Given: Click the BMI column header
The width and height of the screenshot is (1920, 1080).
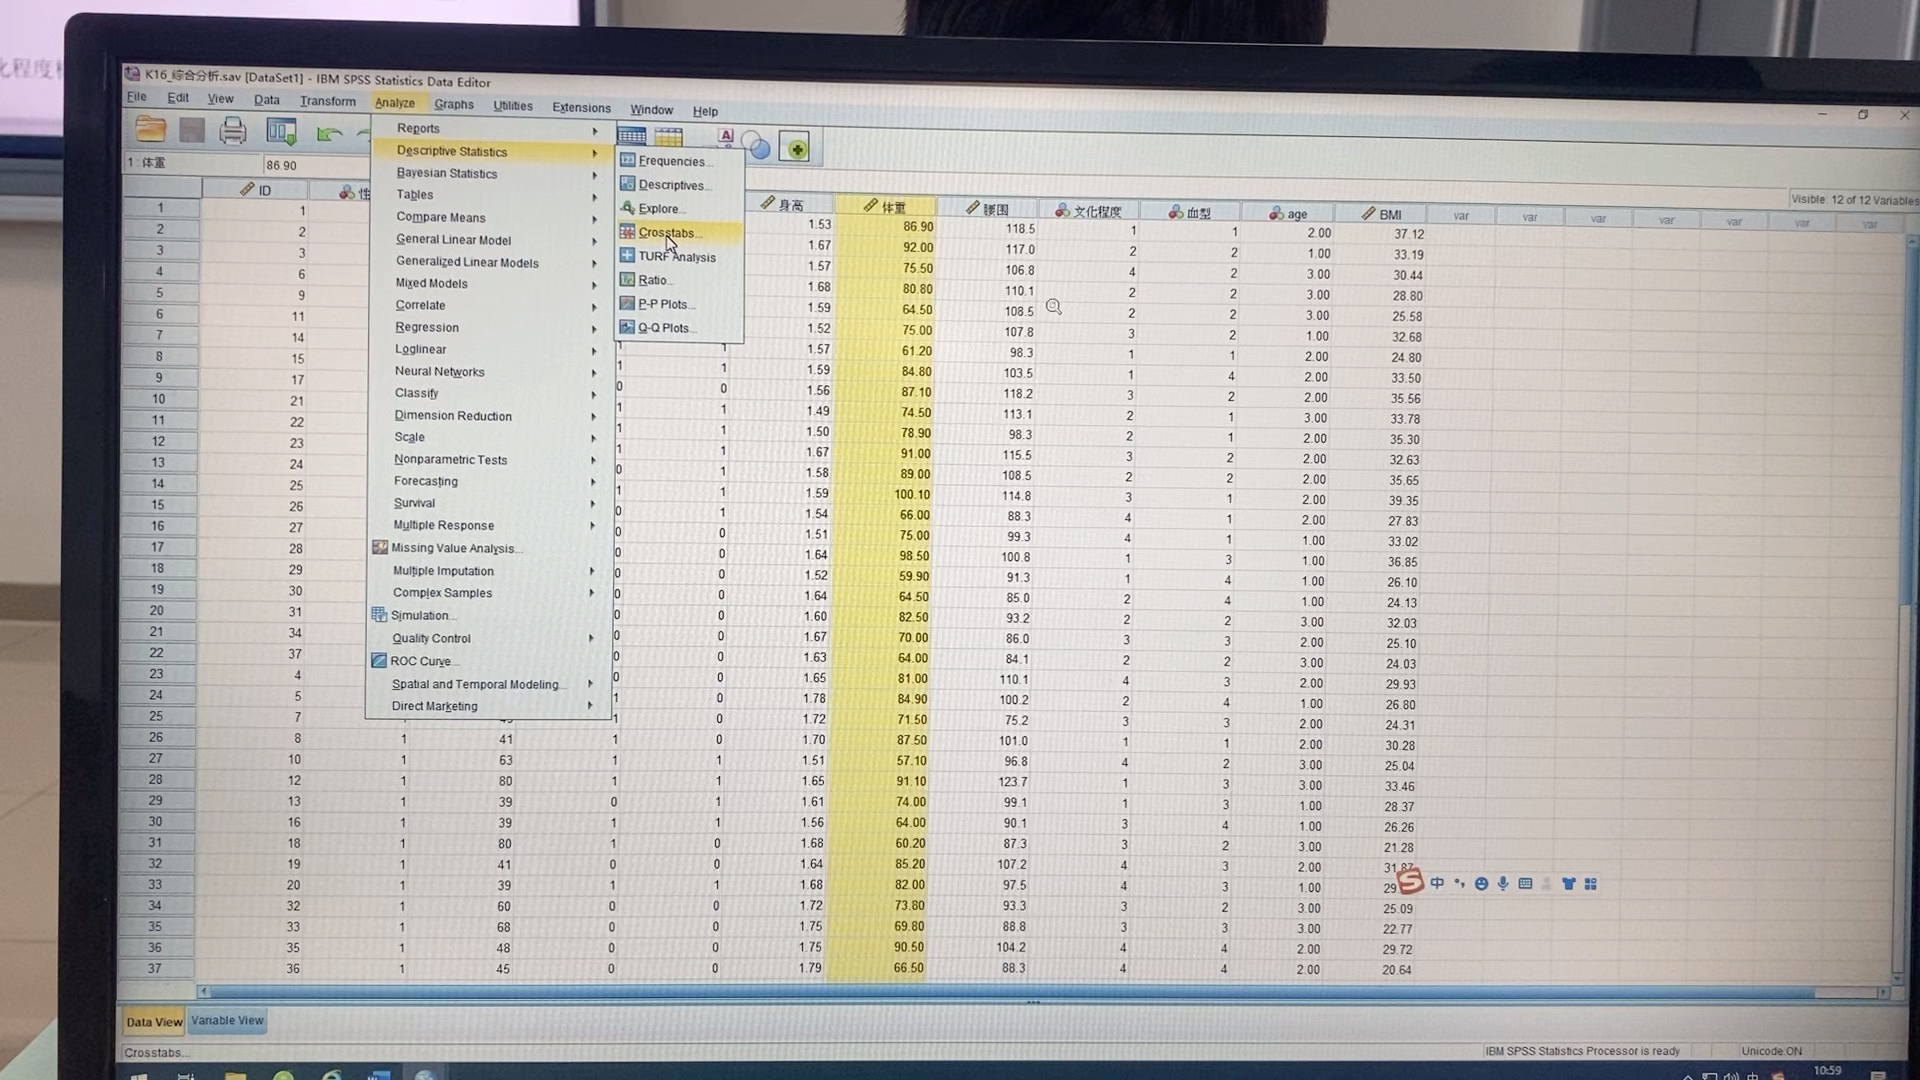Looking at the screenshot, I should [x=1389, y=214].
